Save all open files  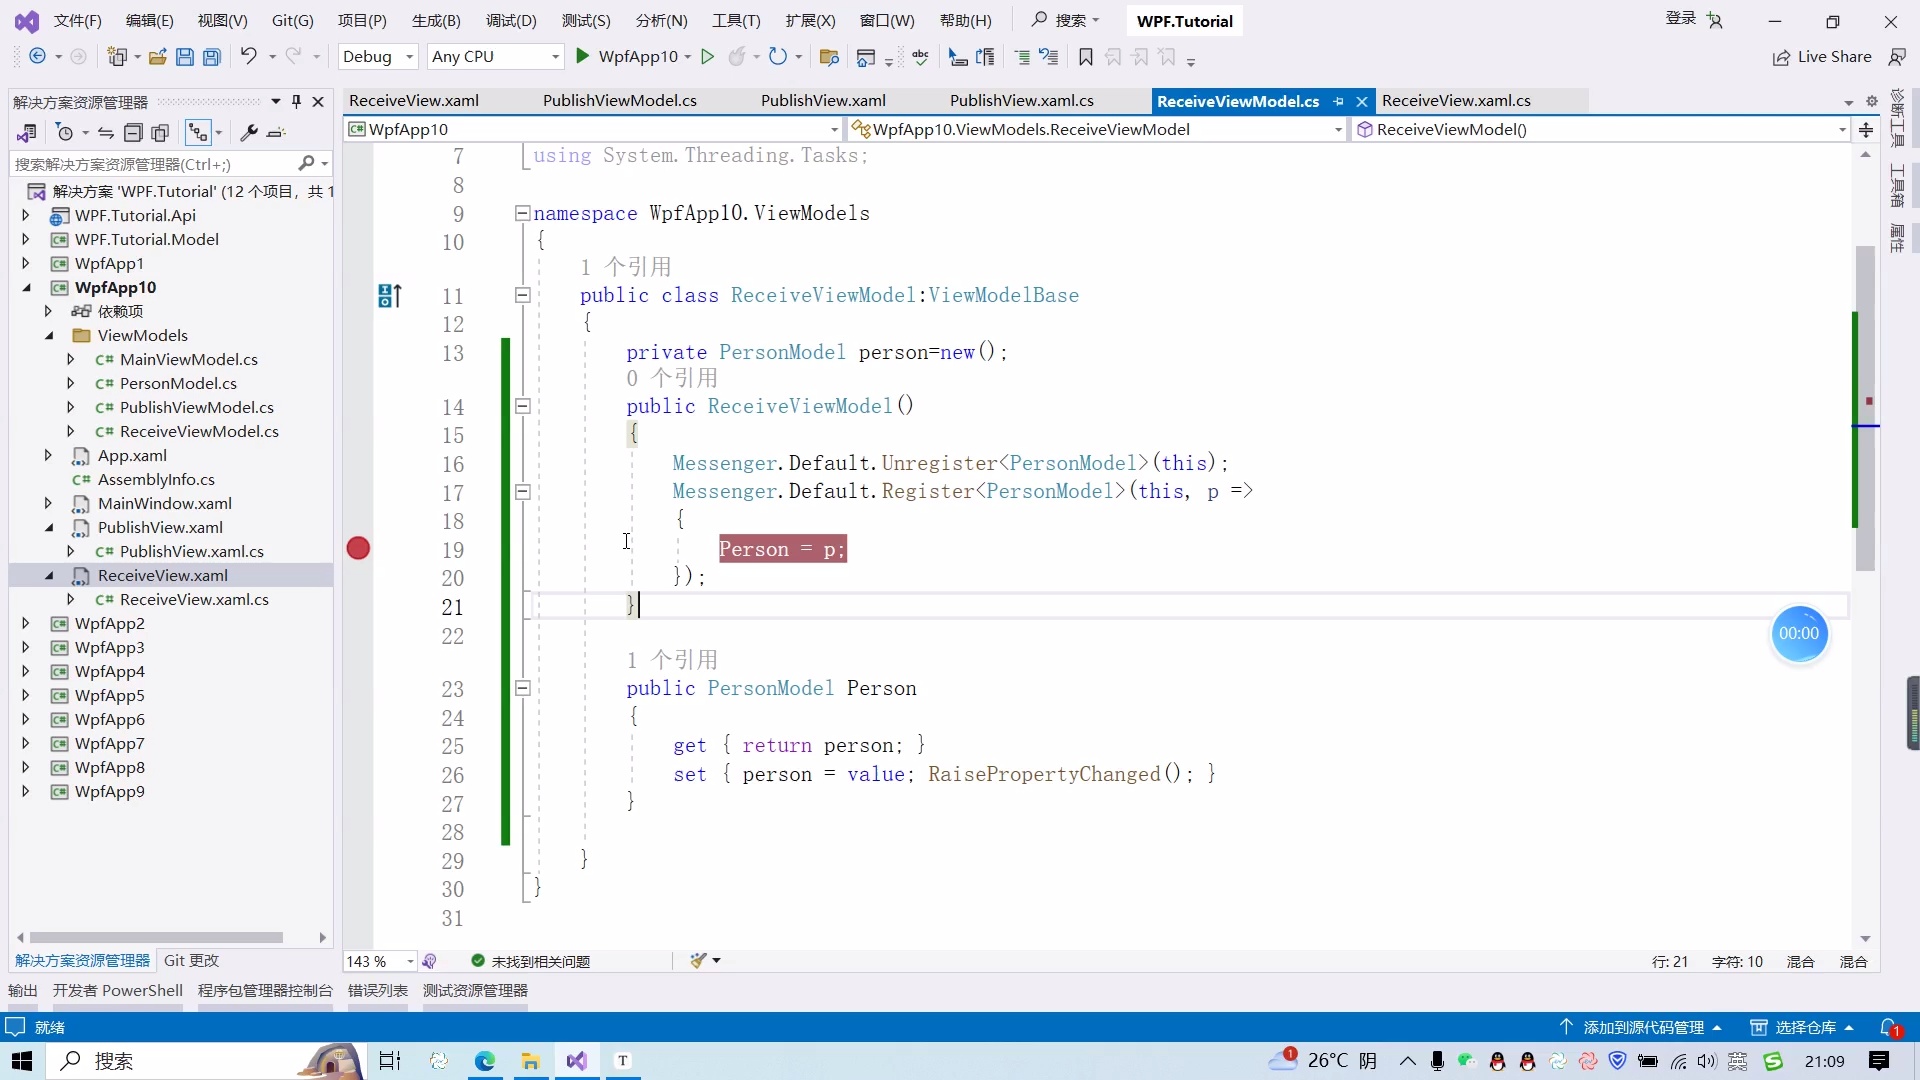click(x=211, y=57)
